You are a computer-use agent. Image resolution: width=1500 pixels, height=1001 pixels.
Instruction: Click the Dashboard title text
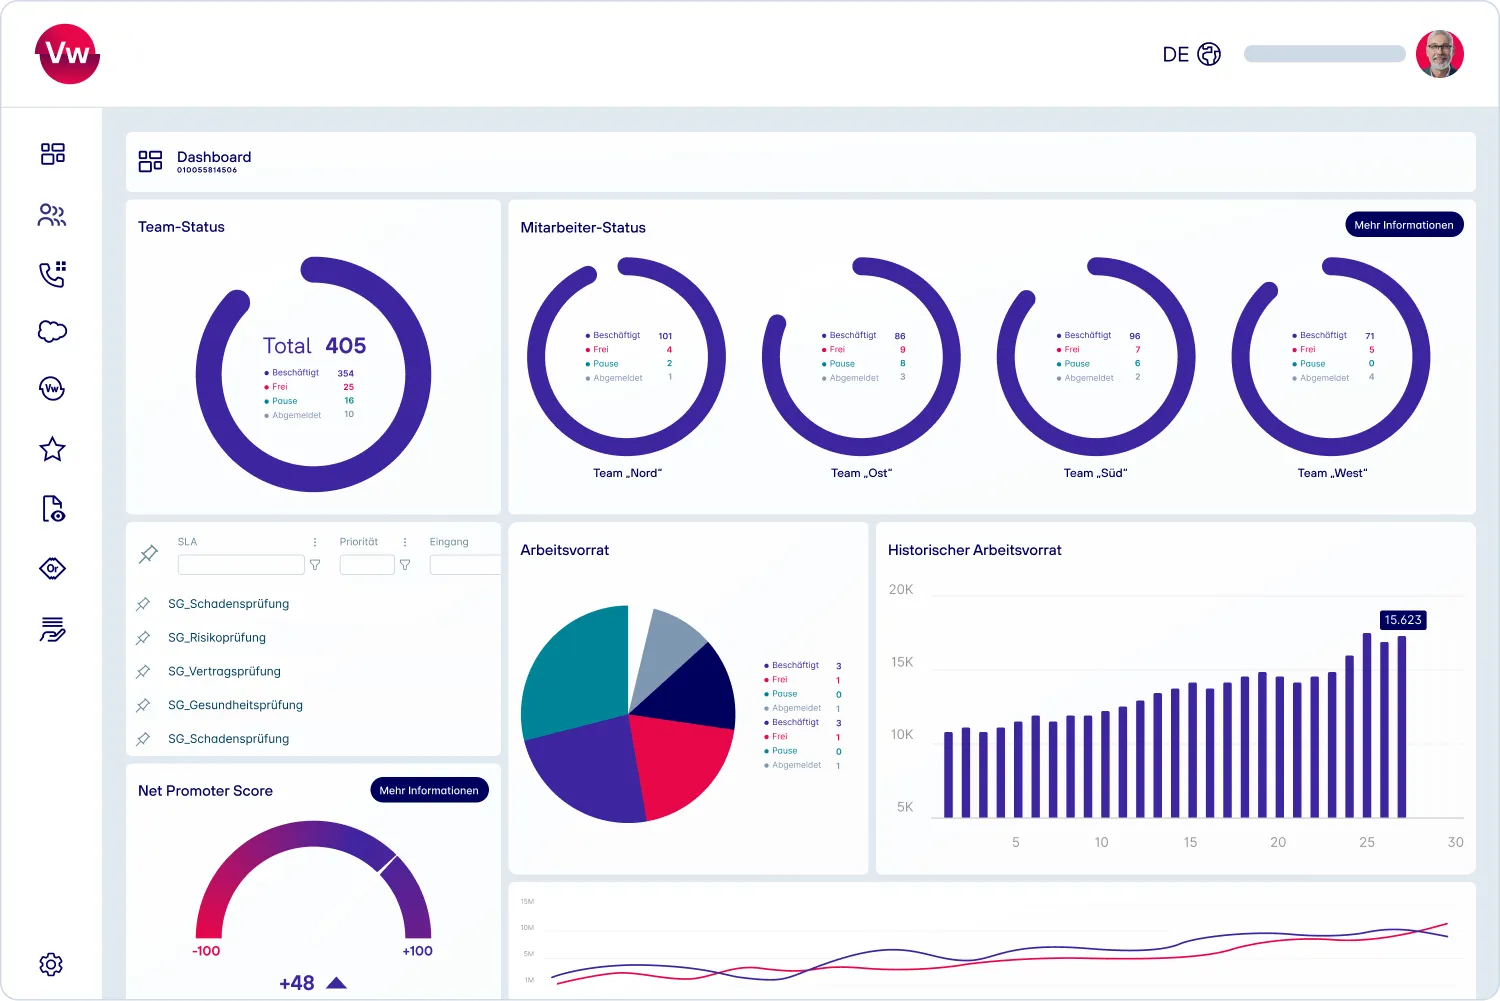(x=214, y=157)
